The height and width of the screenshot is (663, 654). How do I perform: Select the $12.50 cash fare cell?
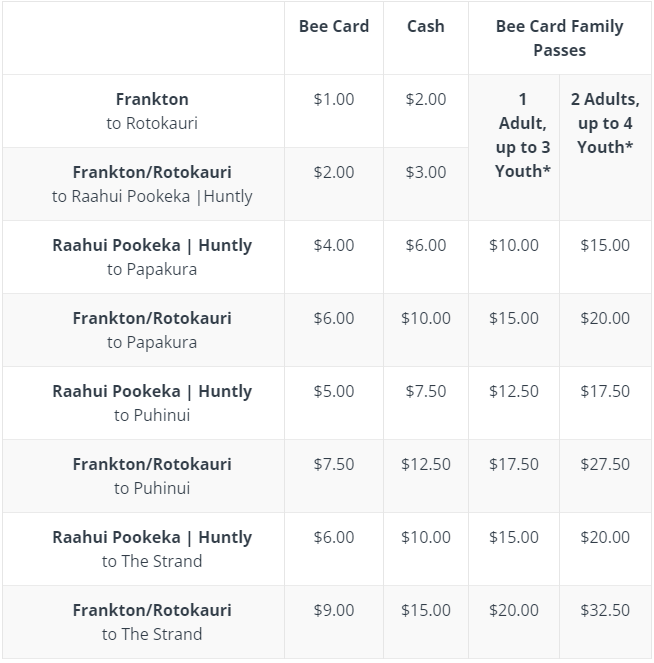426,464
